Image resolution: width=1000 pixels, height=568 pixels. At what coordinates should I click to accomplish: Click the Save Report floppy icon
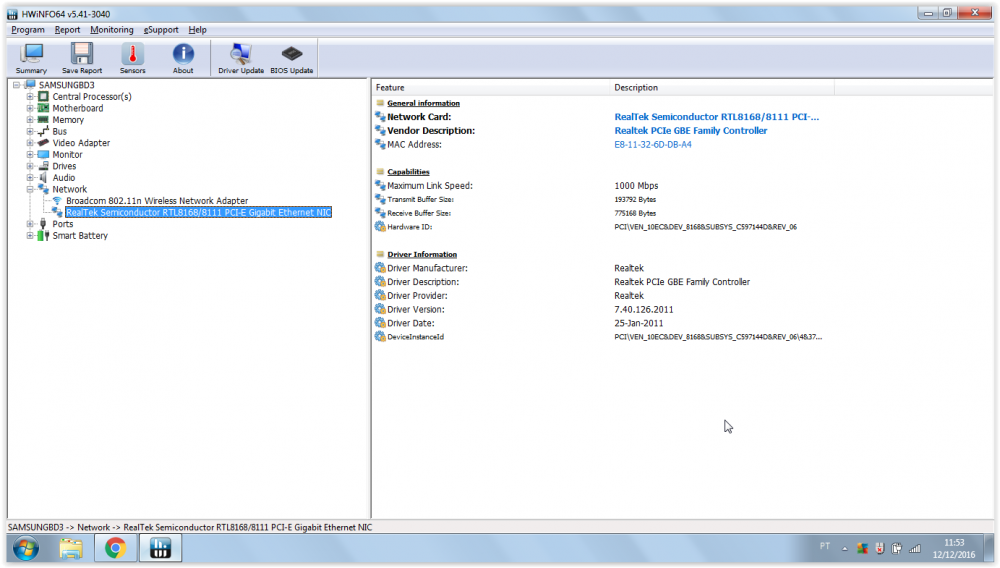coord(82,58)
